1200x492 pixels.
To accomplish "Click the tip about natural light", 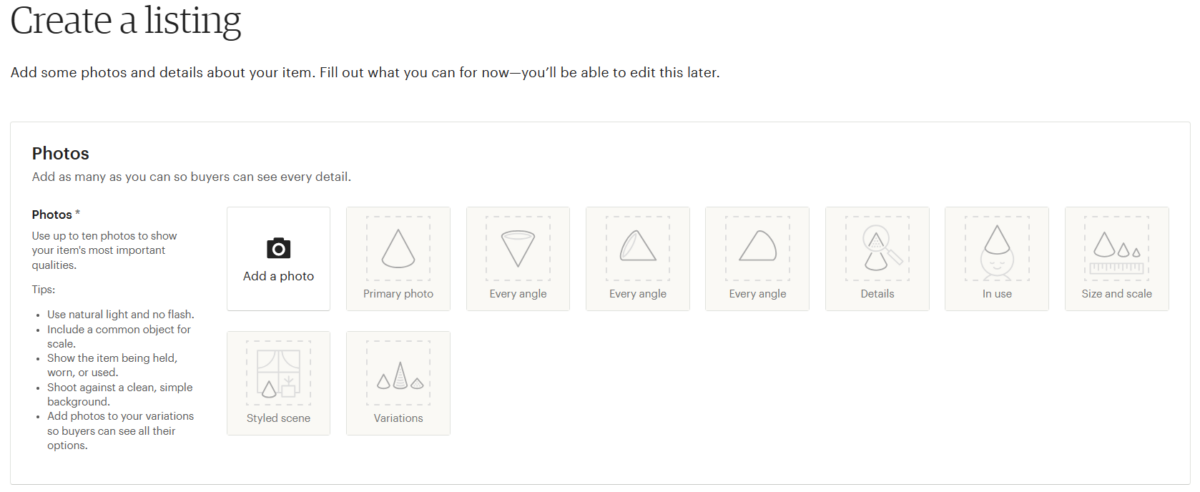I will 121,314.
